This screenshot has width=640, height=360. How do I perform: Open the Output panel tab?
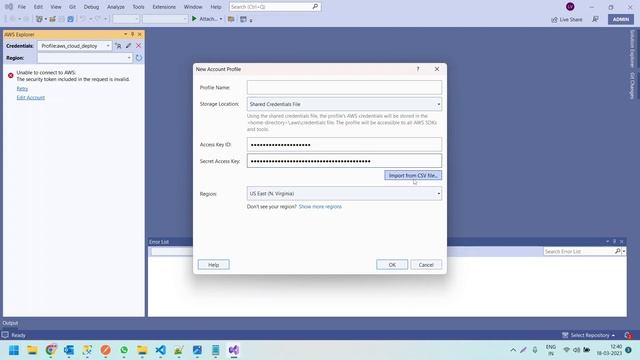tap(10, 323)
